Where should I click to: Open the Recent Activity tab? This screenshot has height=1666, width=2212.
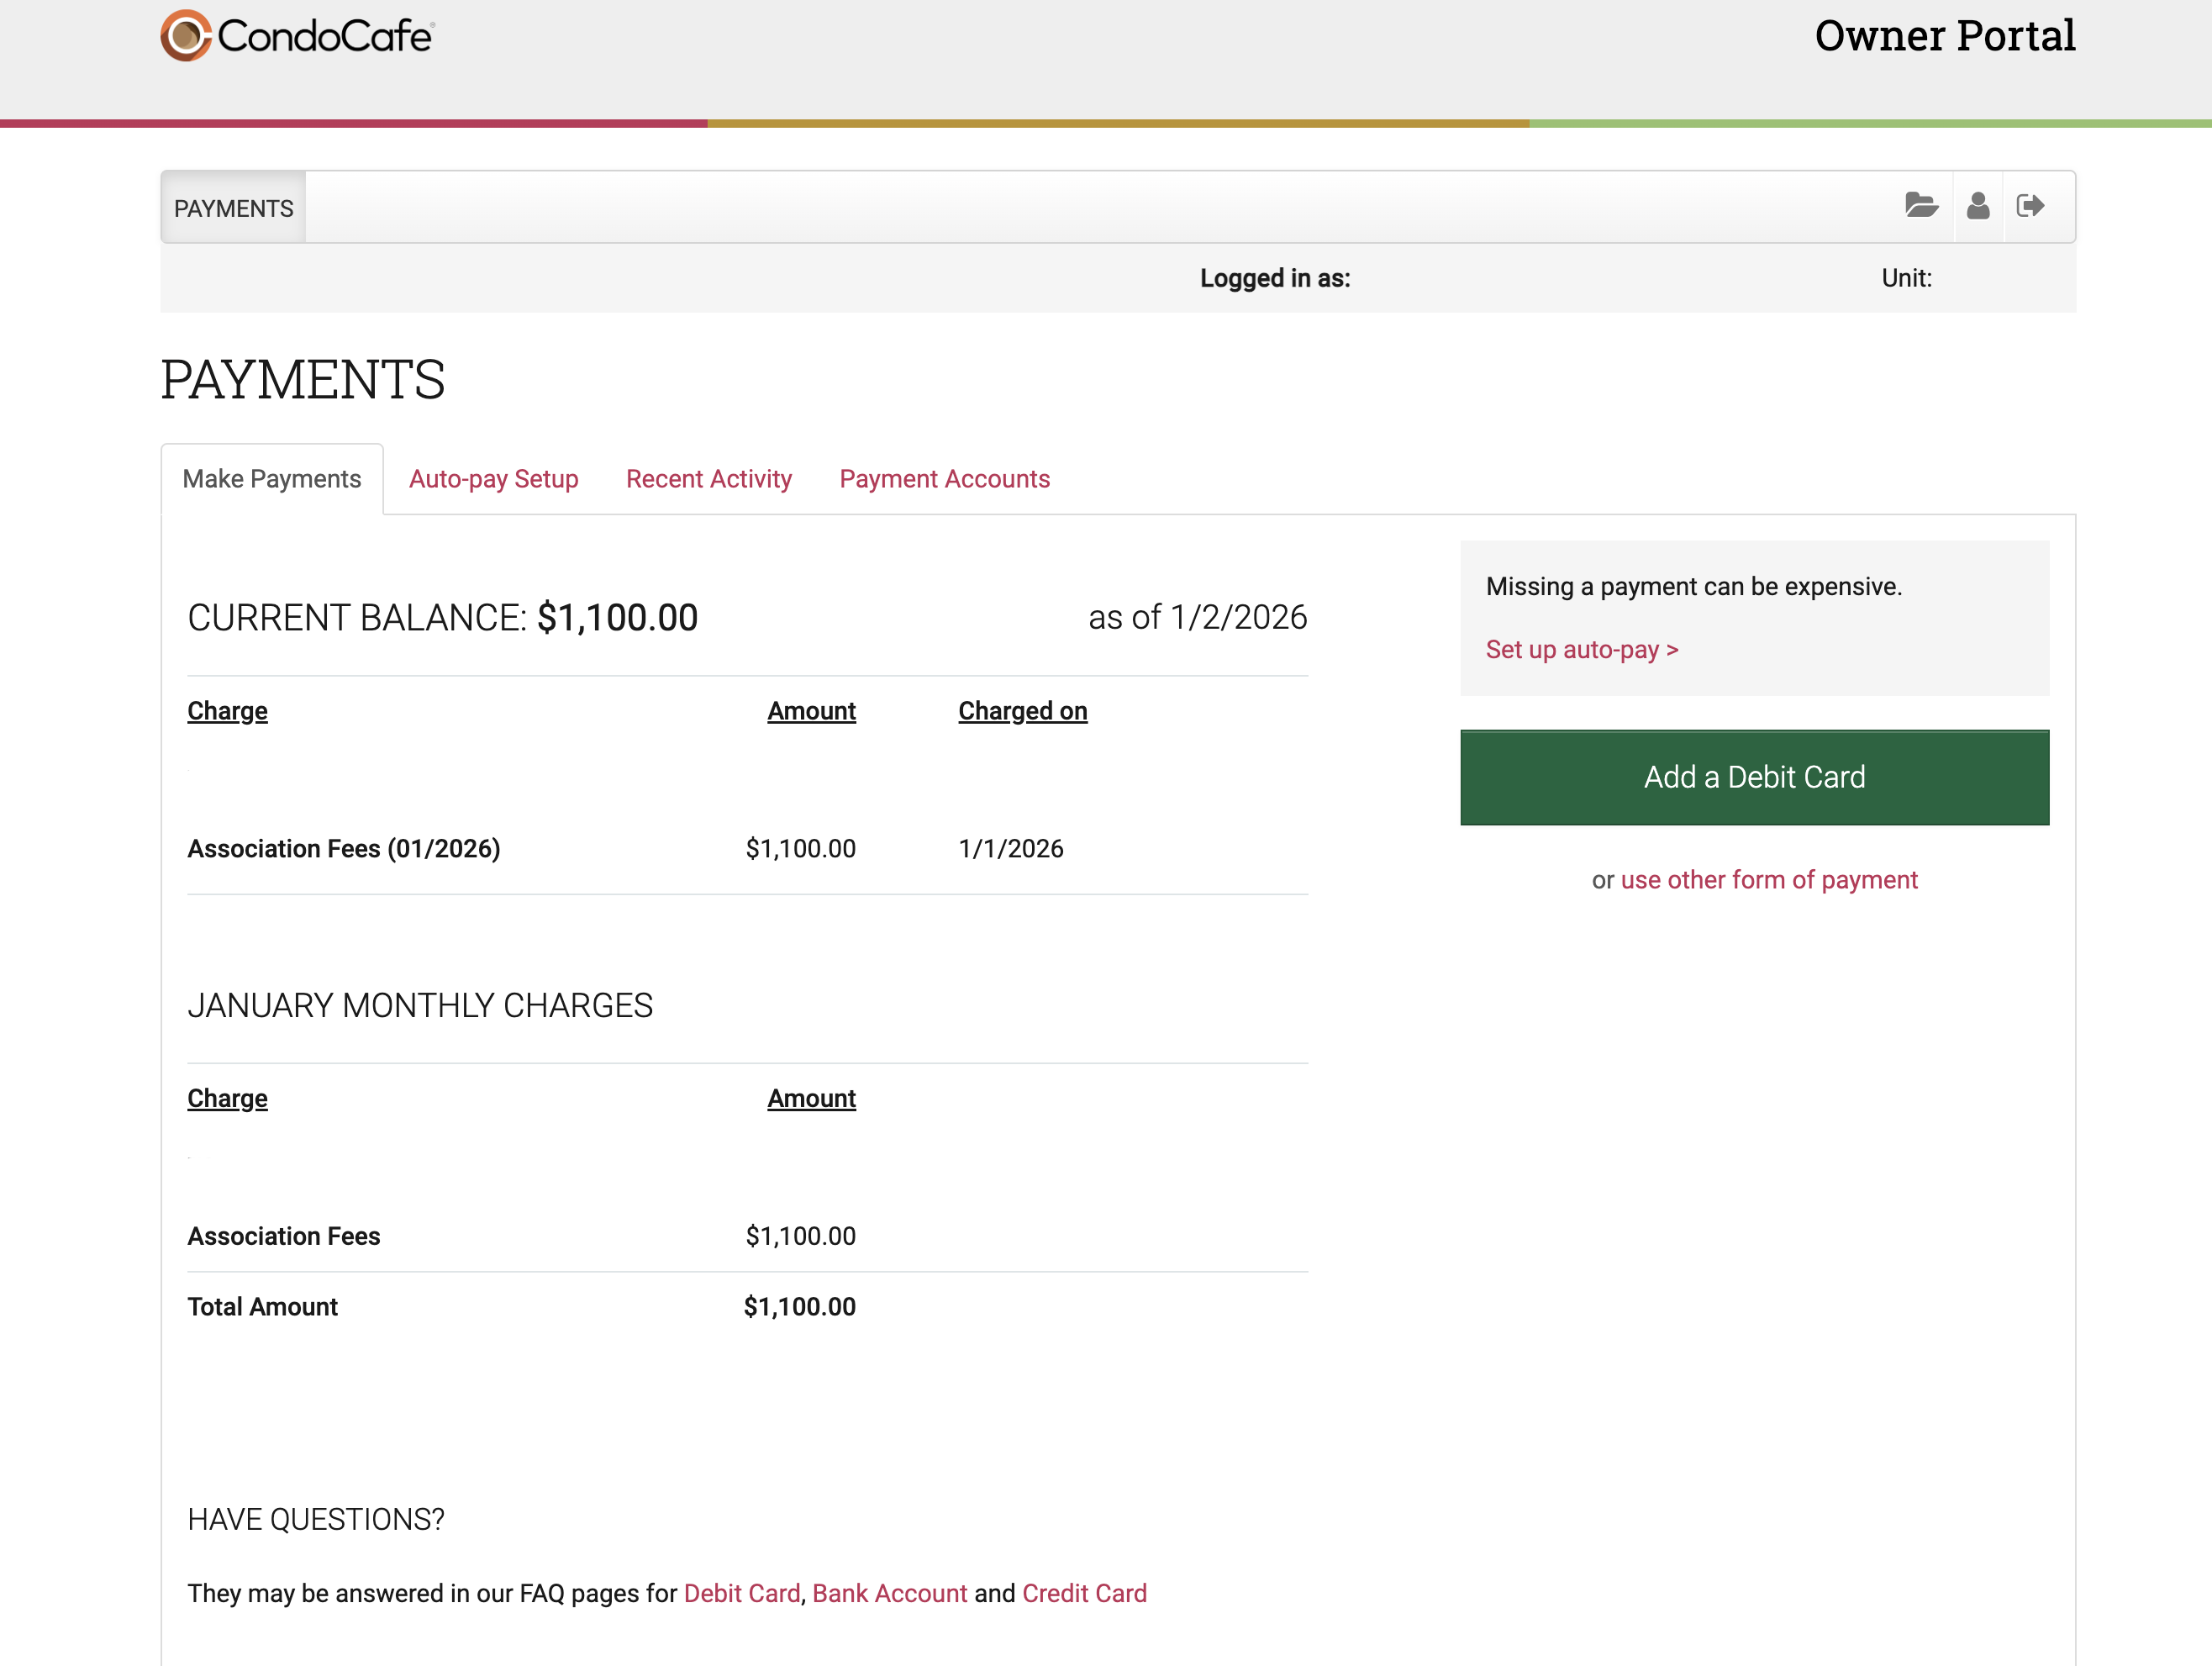pyautogui.click(x=708, y=479)
